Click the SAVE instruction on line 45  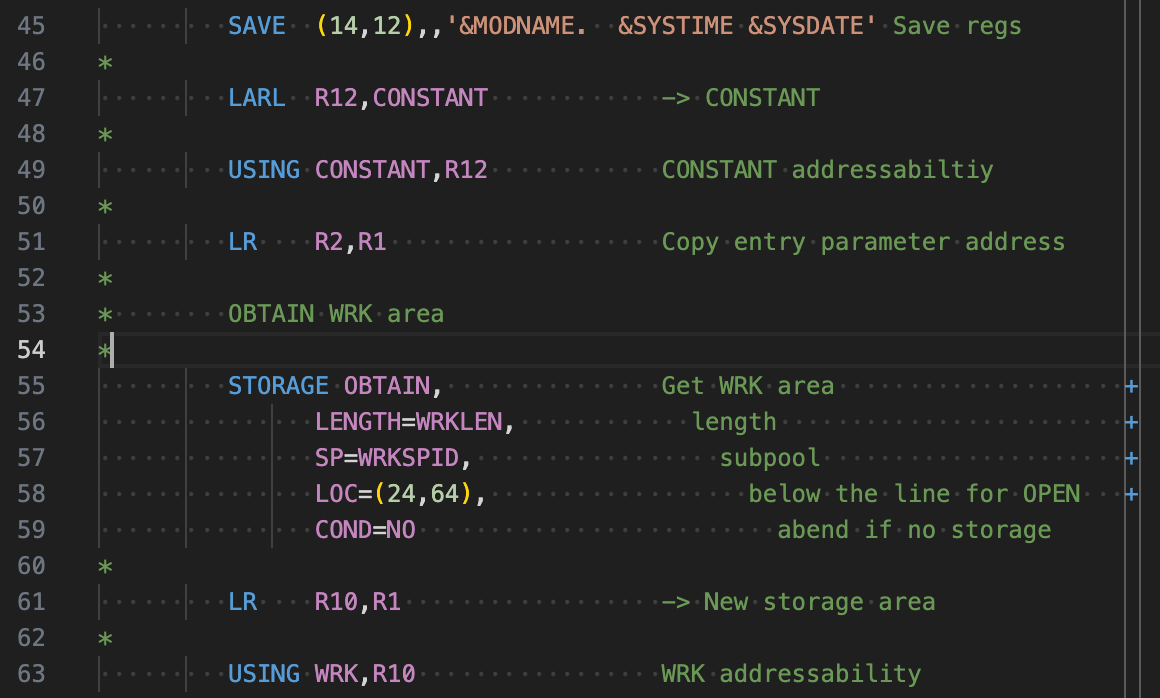coord(255,25)
